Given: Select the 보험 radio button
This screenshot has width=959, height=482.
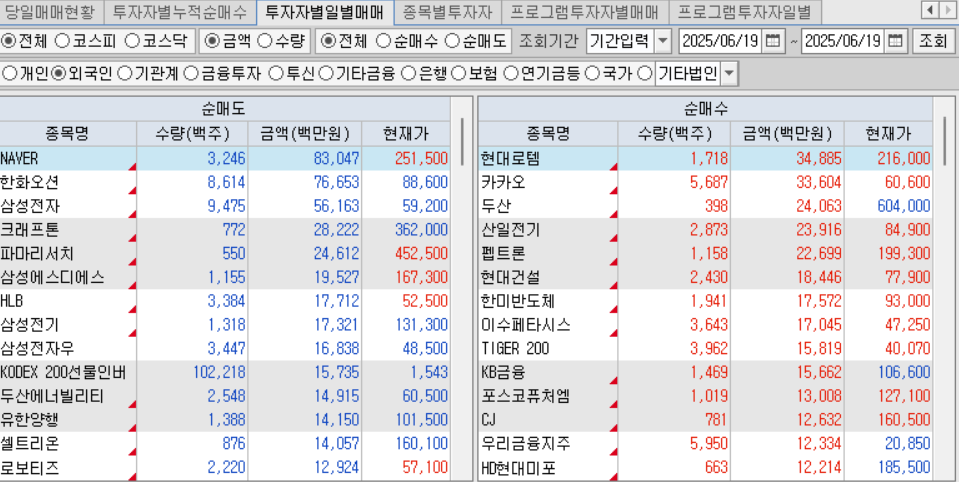Looking at the screenshot, I should (458, 74).
